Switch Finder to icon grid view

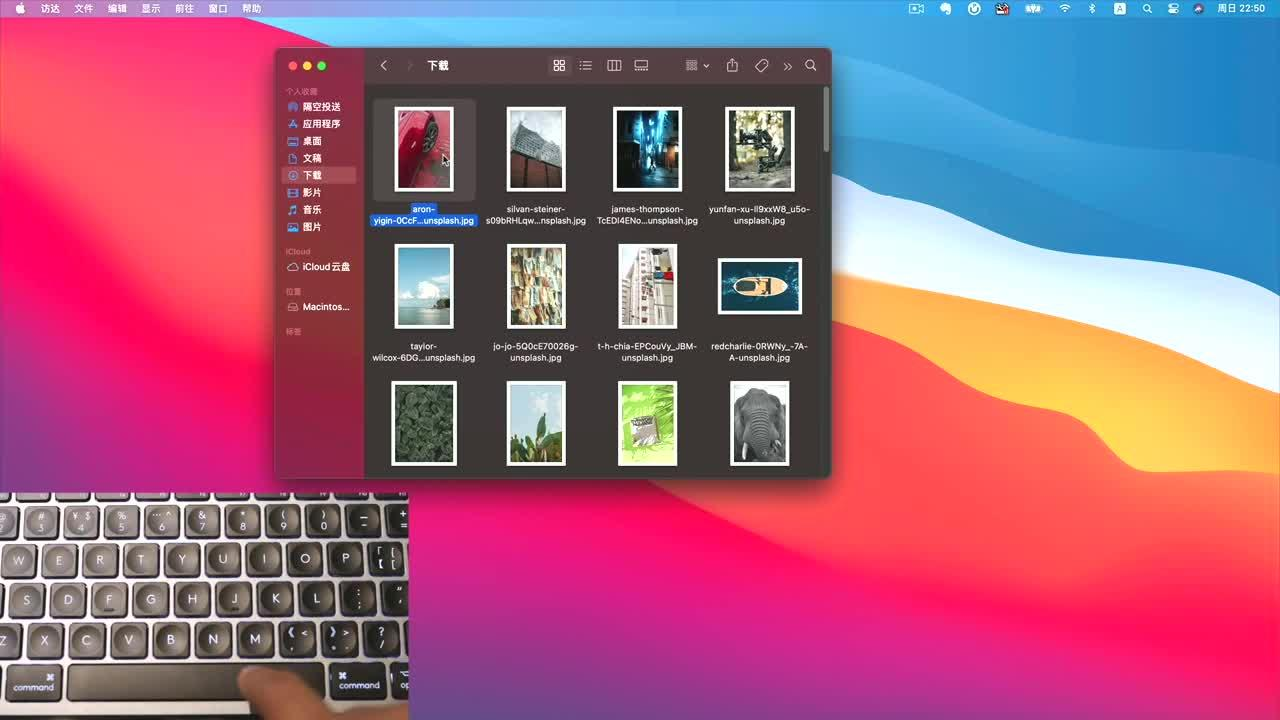(x=559, y=65)
